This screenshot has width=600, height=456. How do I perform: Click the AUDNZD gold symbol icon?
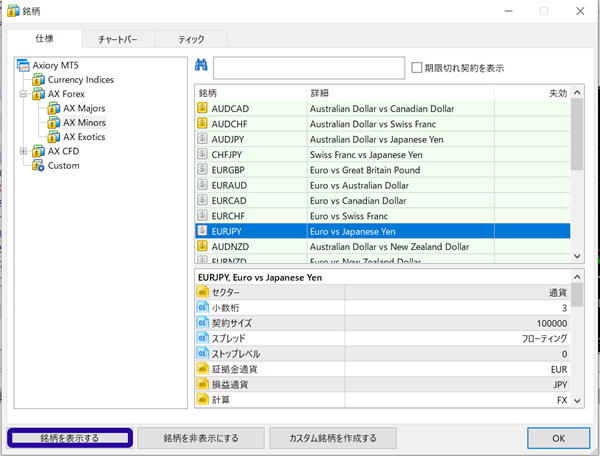(x=202, y=246)
